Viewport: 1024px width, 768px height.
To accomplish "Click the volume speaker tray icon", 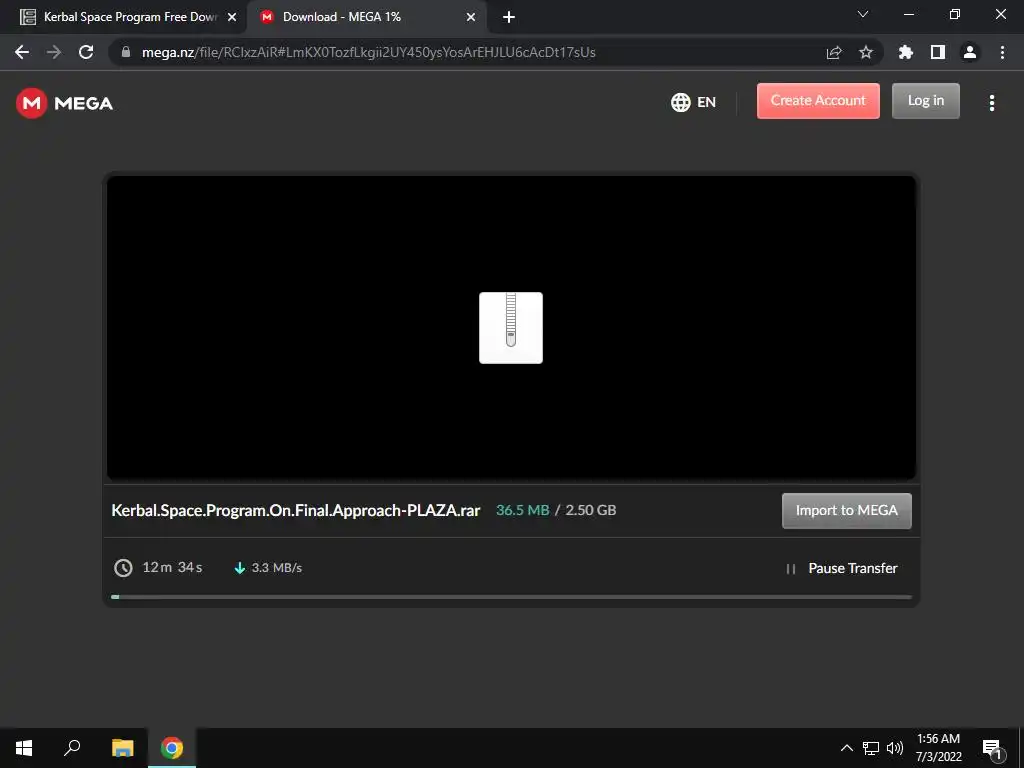I will click(x=895, y=748).
